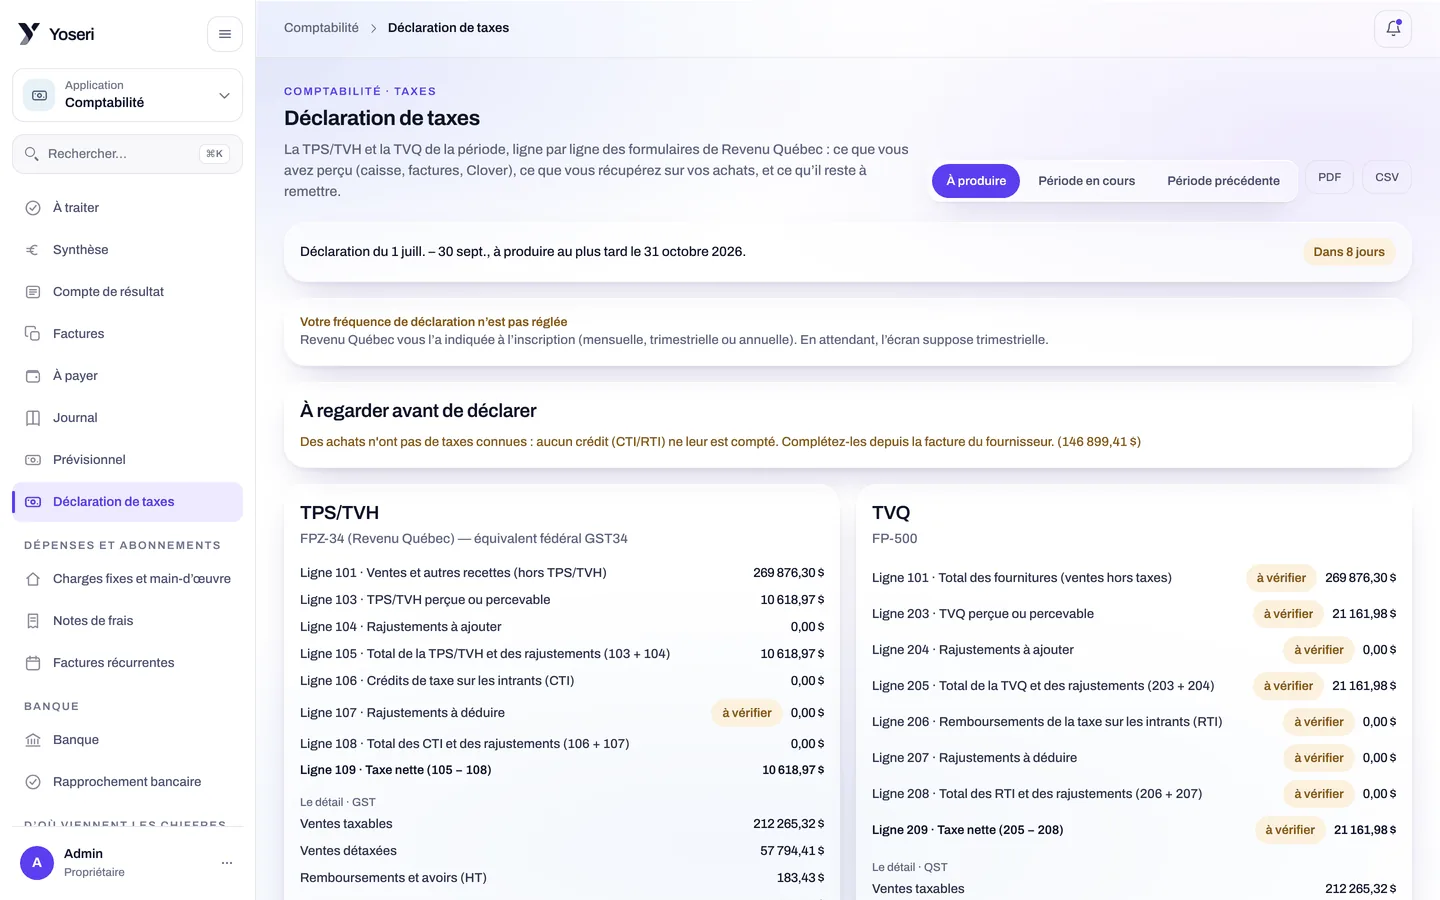
Task: Export the declaration as PDF
Action: (x=1329, y=178)
